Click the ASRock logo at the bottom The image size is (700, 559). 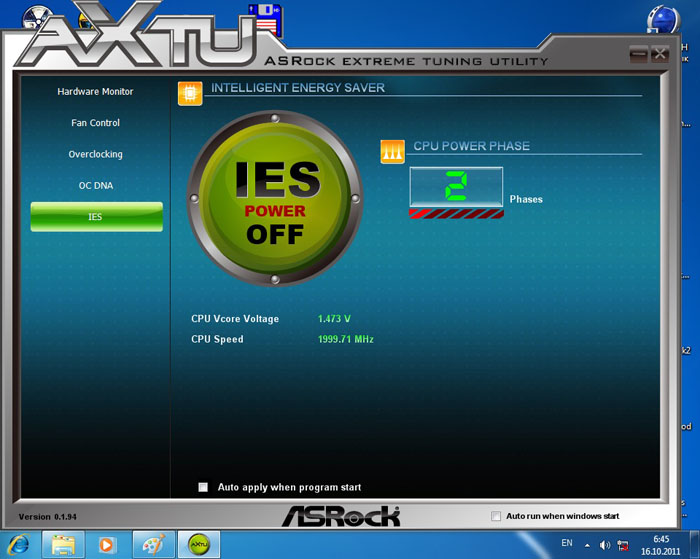coord(341,516)
